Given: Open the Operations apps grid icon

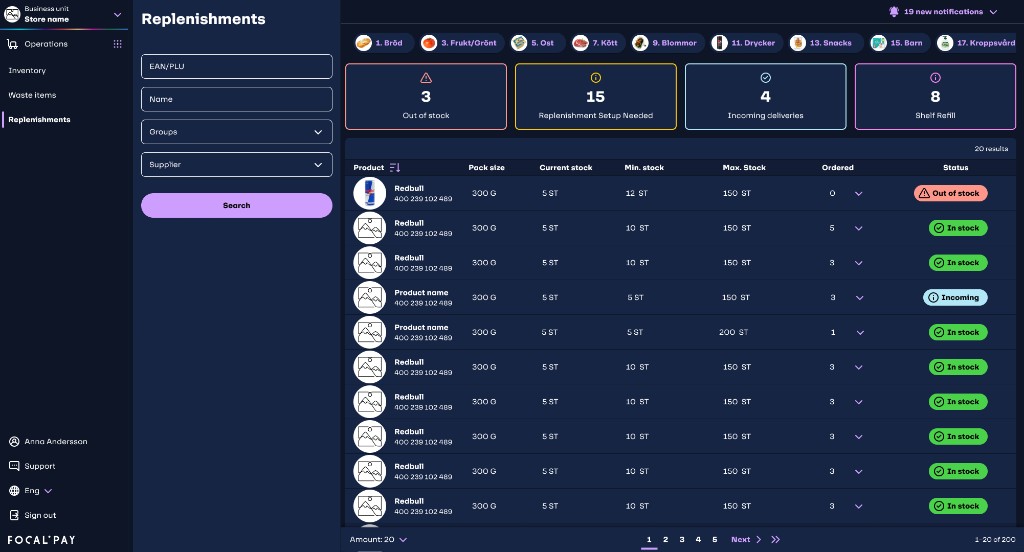Looking at the screenshot, I should [118, 44].
